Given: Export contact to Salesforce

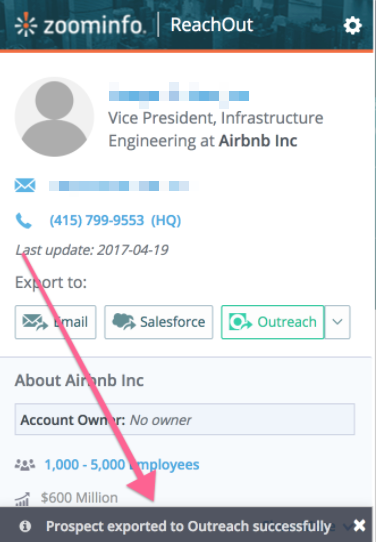Looking at the screenshot, I should click(159, 322).
